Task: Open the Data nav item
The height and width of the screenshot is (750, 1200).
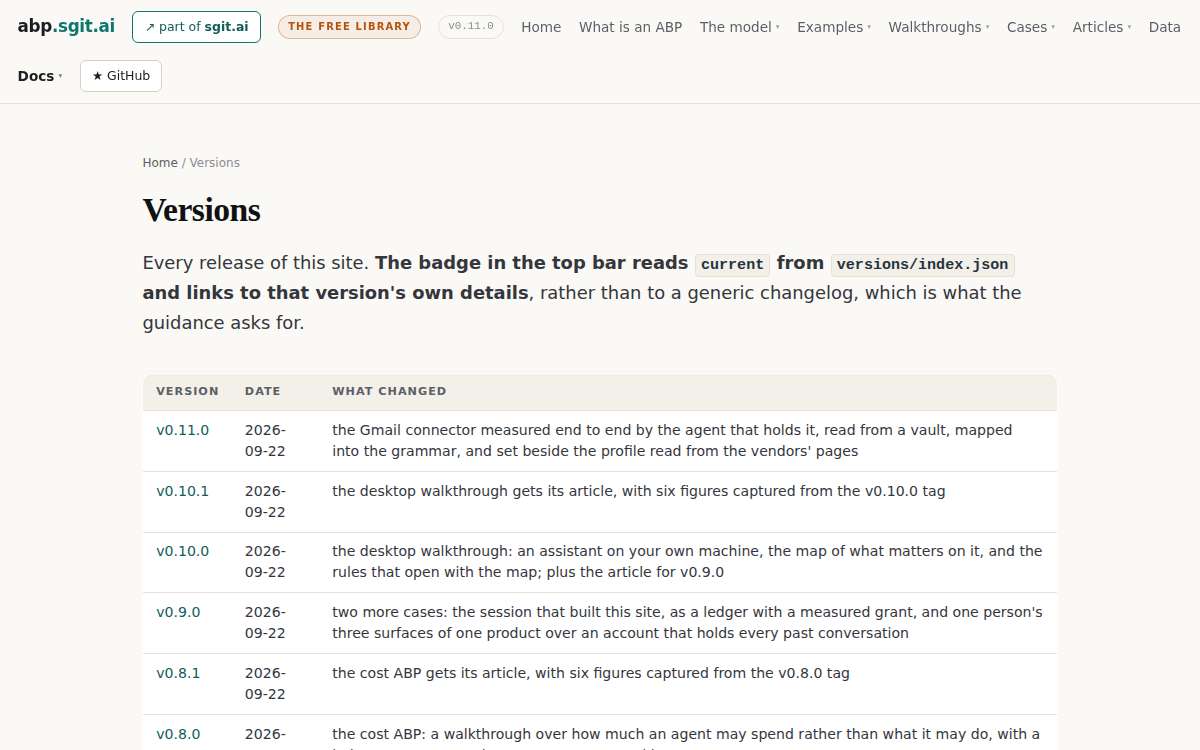Action: [x=1165, y=27]
